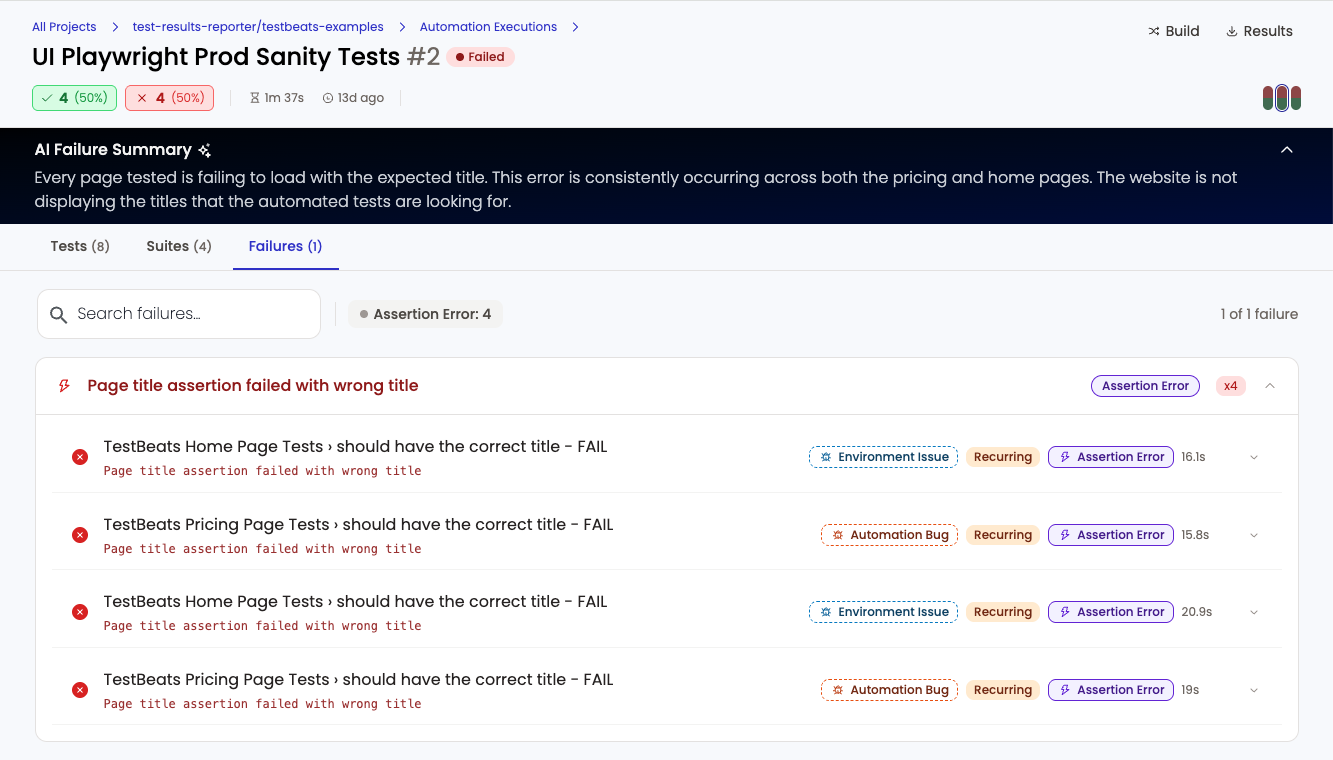
Task: Toggle the failed 4 (50%) filter
Action: pyautogui.click(x=169, y=98)
